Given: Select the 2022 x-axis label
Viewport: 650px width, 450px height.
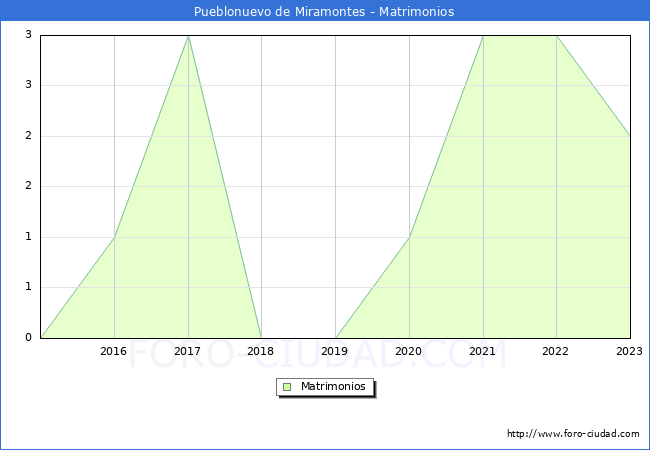Looking at the screenshot, I should pyautogui.click(x=555, y=351).
